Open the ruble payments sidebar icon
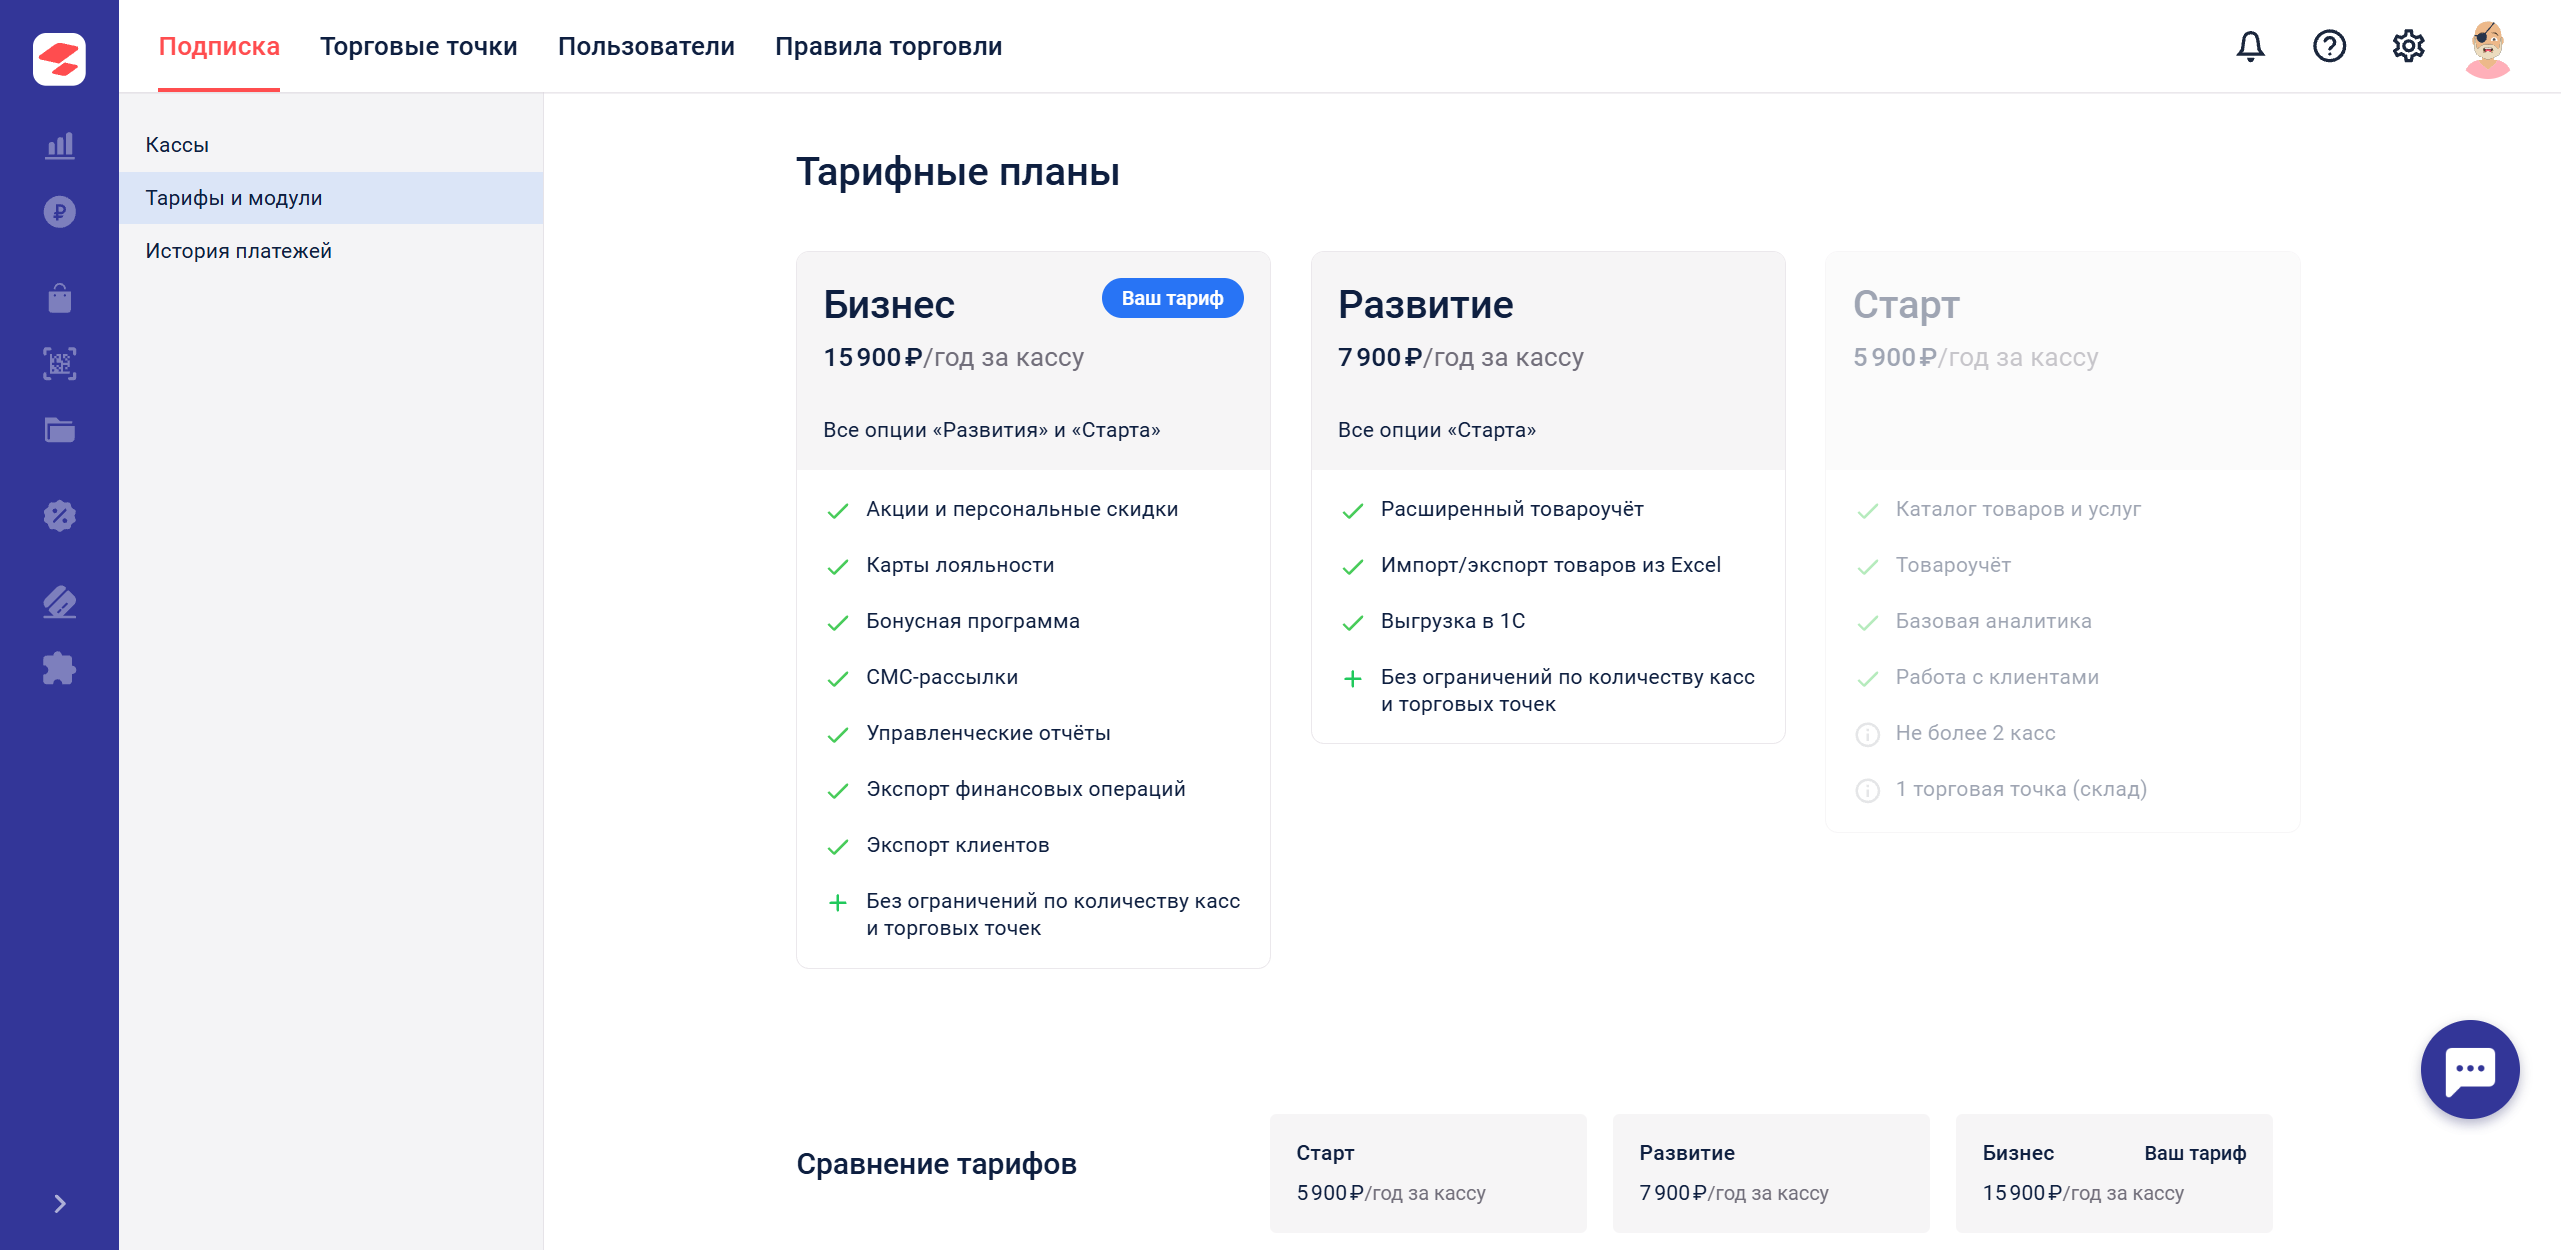2561x1250 pixels. (x=60, y=212)
